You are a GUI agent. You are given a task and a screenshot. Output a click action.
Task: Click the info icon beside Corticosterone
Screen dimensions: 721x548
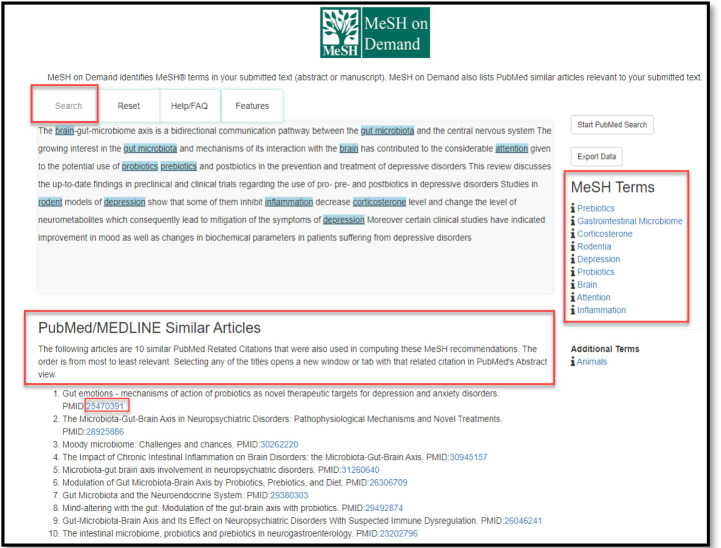pos(573,234)
